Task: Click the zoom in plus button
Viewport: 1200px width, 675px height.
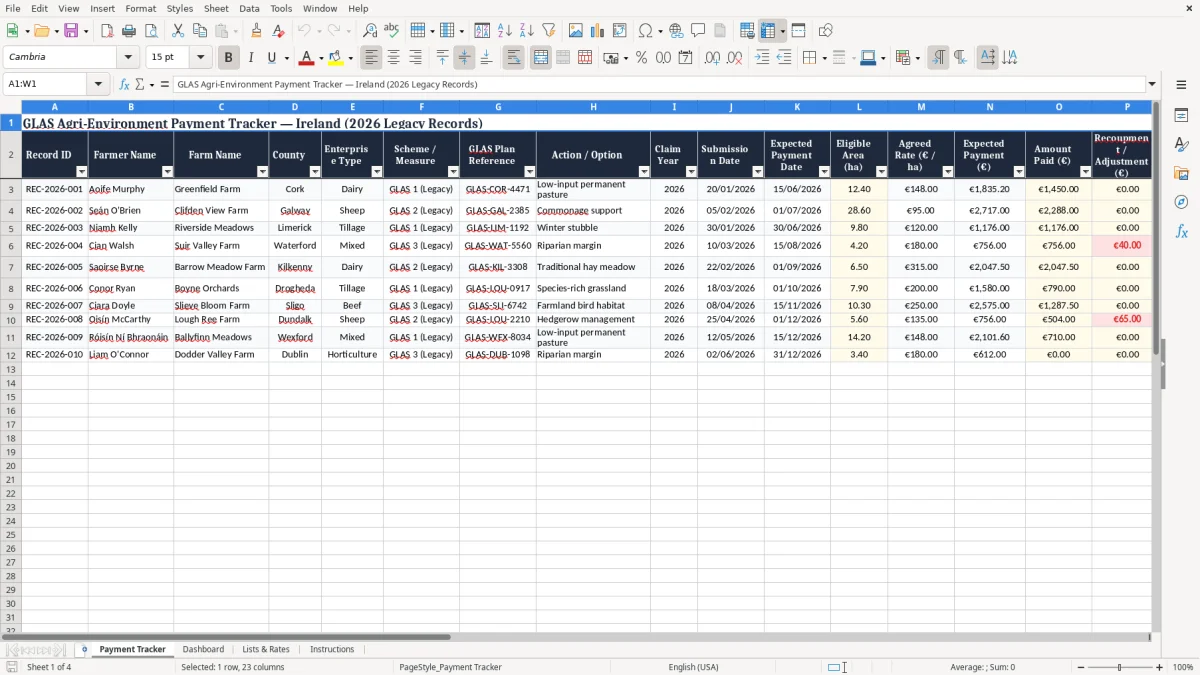Action: click(1160, 667)
